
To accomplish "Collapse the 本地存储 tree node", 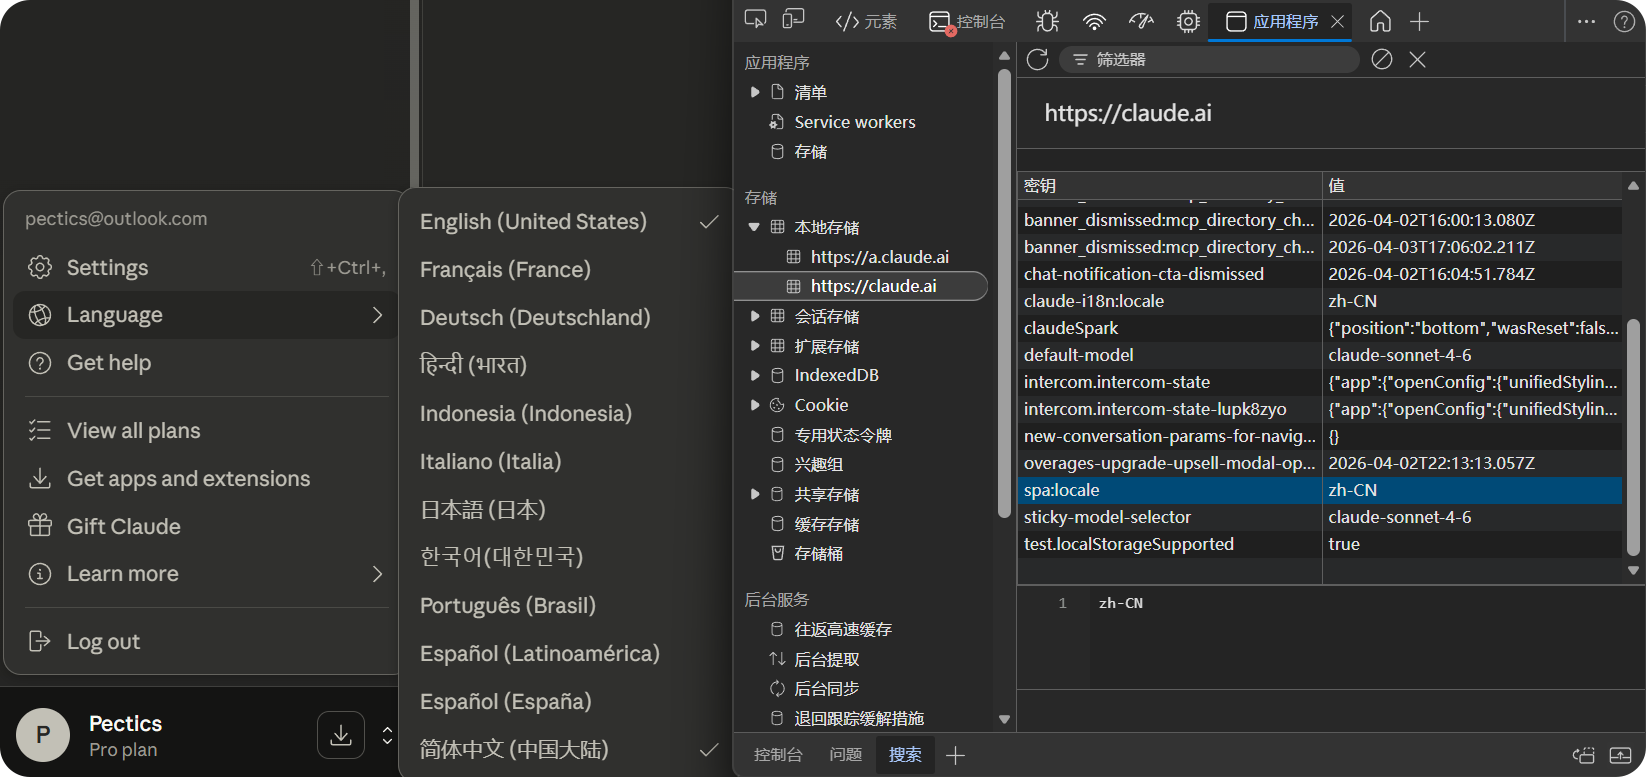I will point(755,227).
